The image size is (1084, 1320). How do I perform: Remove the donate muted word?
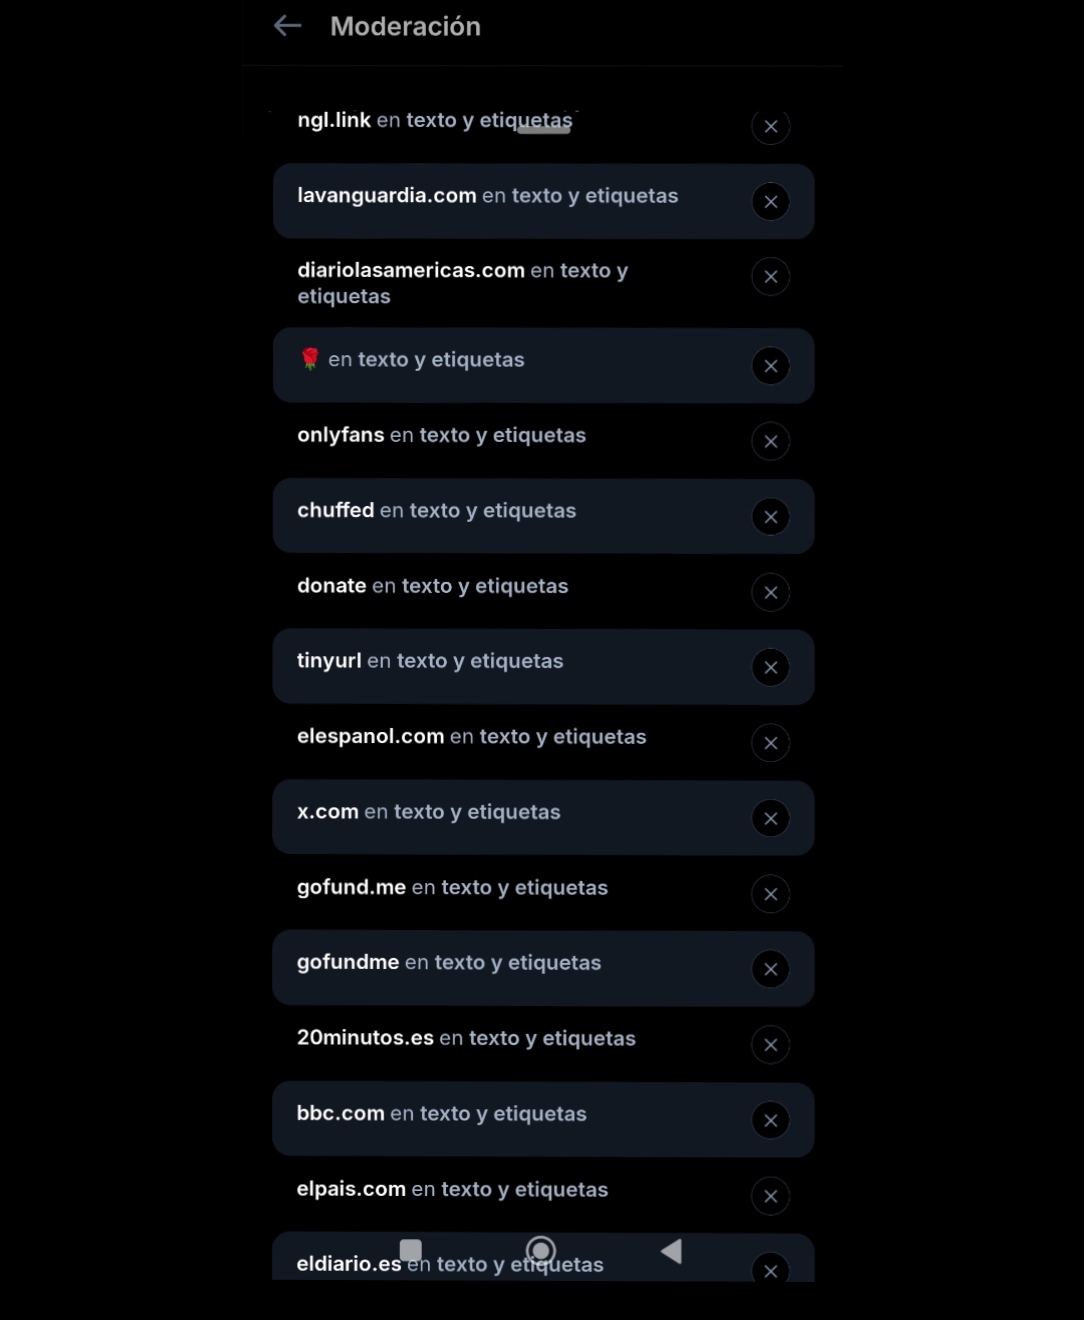(x=770, y=592)
